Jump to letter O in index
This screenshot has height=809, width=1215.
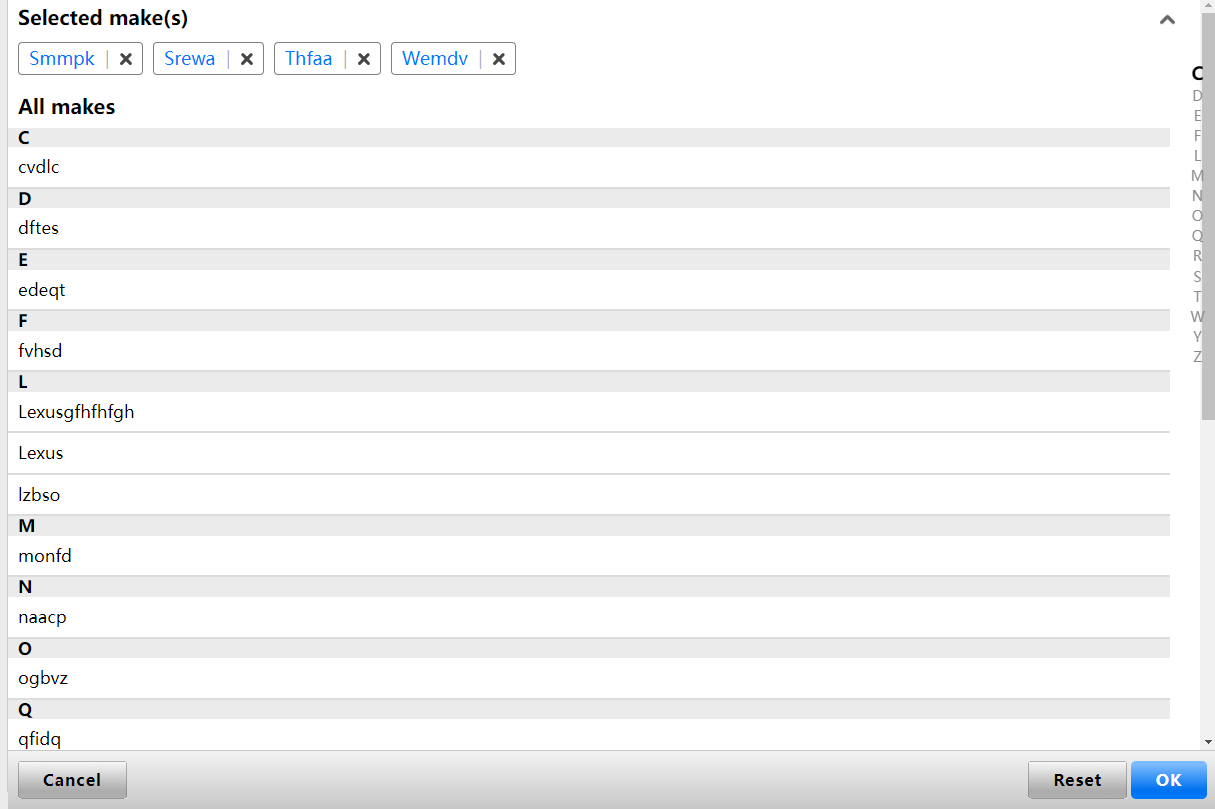1197,216
